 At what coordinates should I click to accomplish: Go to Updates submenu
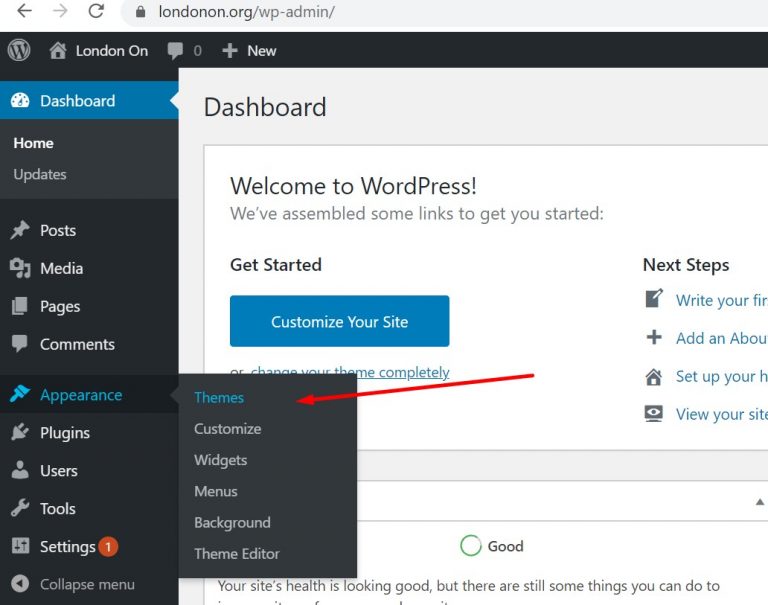[x=40, y=174]
